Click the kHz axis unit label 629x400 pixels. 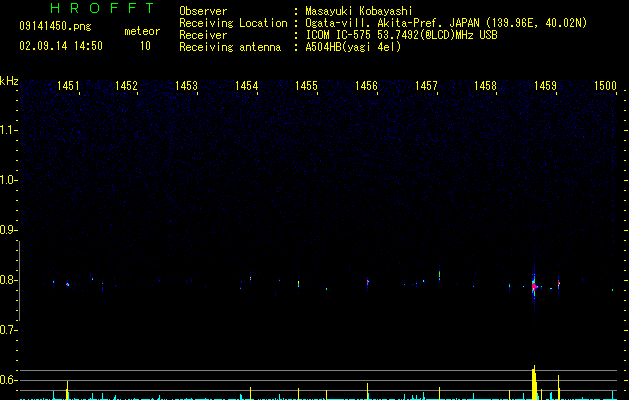click(9, 81)
